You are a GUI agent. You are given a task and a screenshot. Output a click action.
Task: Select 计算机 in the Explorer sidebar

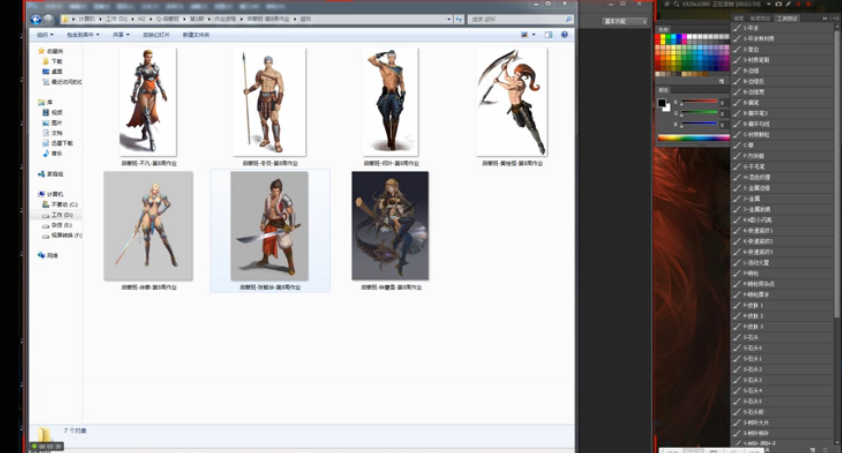point(50,194)
